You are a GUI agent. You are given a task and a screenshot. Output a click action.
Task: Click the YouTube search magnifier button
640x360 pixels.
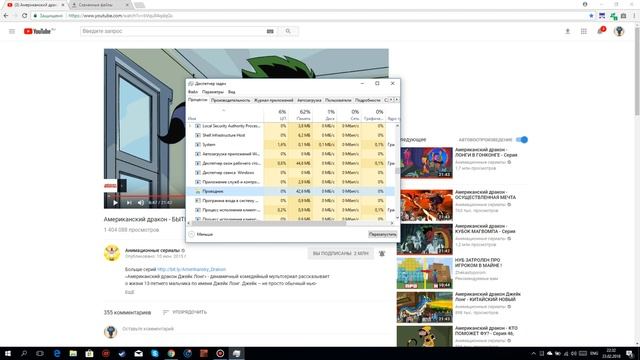pyautogui.click(x=288, y=31)
